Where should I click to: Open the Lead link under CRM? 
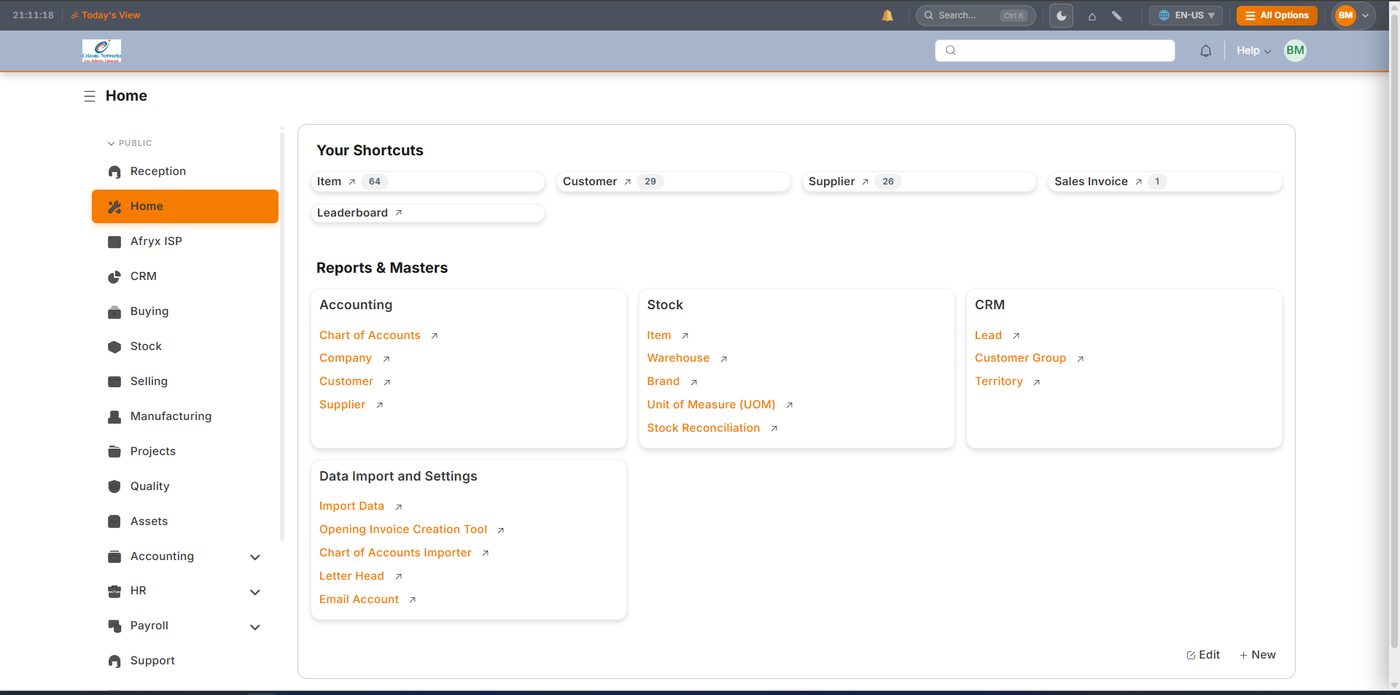(988, 335)
